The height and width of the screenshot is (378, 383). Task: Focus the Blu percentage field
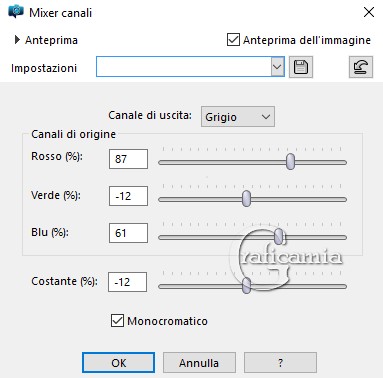pyautogui.click(x=128, y=233)
